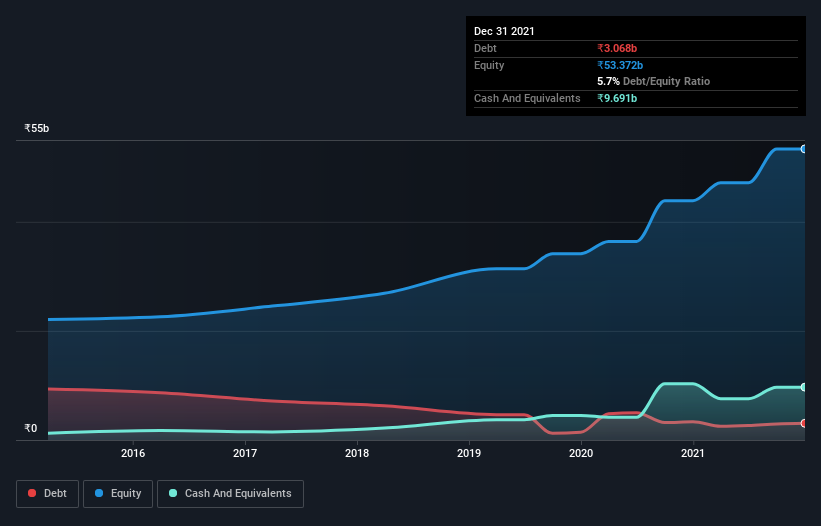Click the 2020 x-axis label
The width and height of the screenshot is (821, 526).
tap(581, 453)
